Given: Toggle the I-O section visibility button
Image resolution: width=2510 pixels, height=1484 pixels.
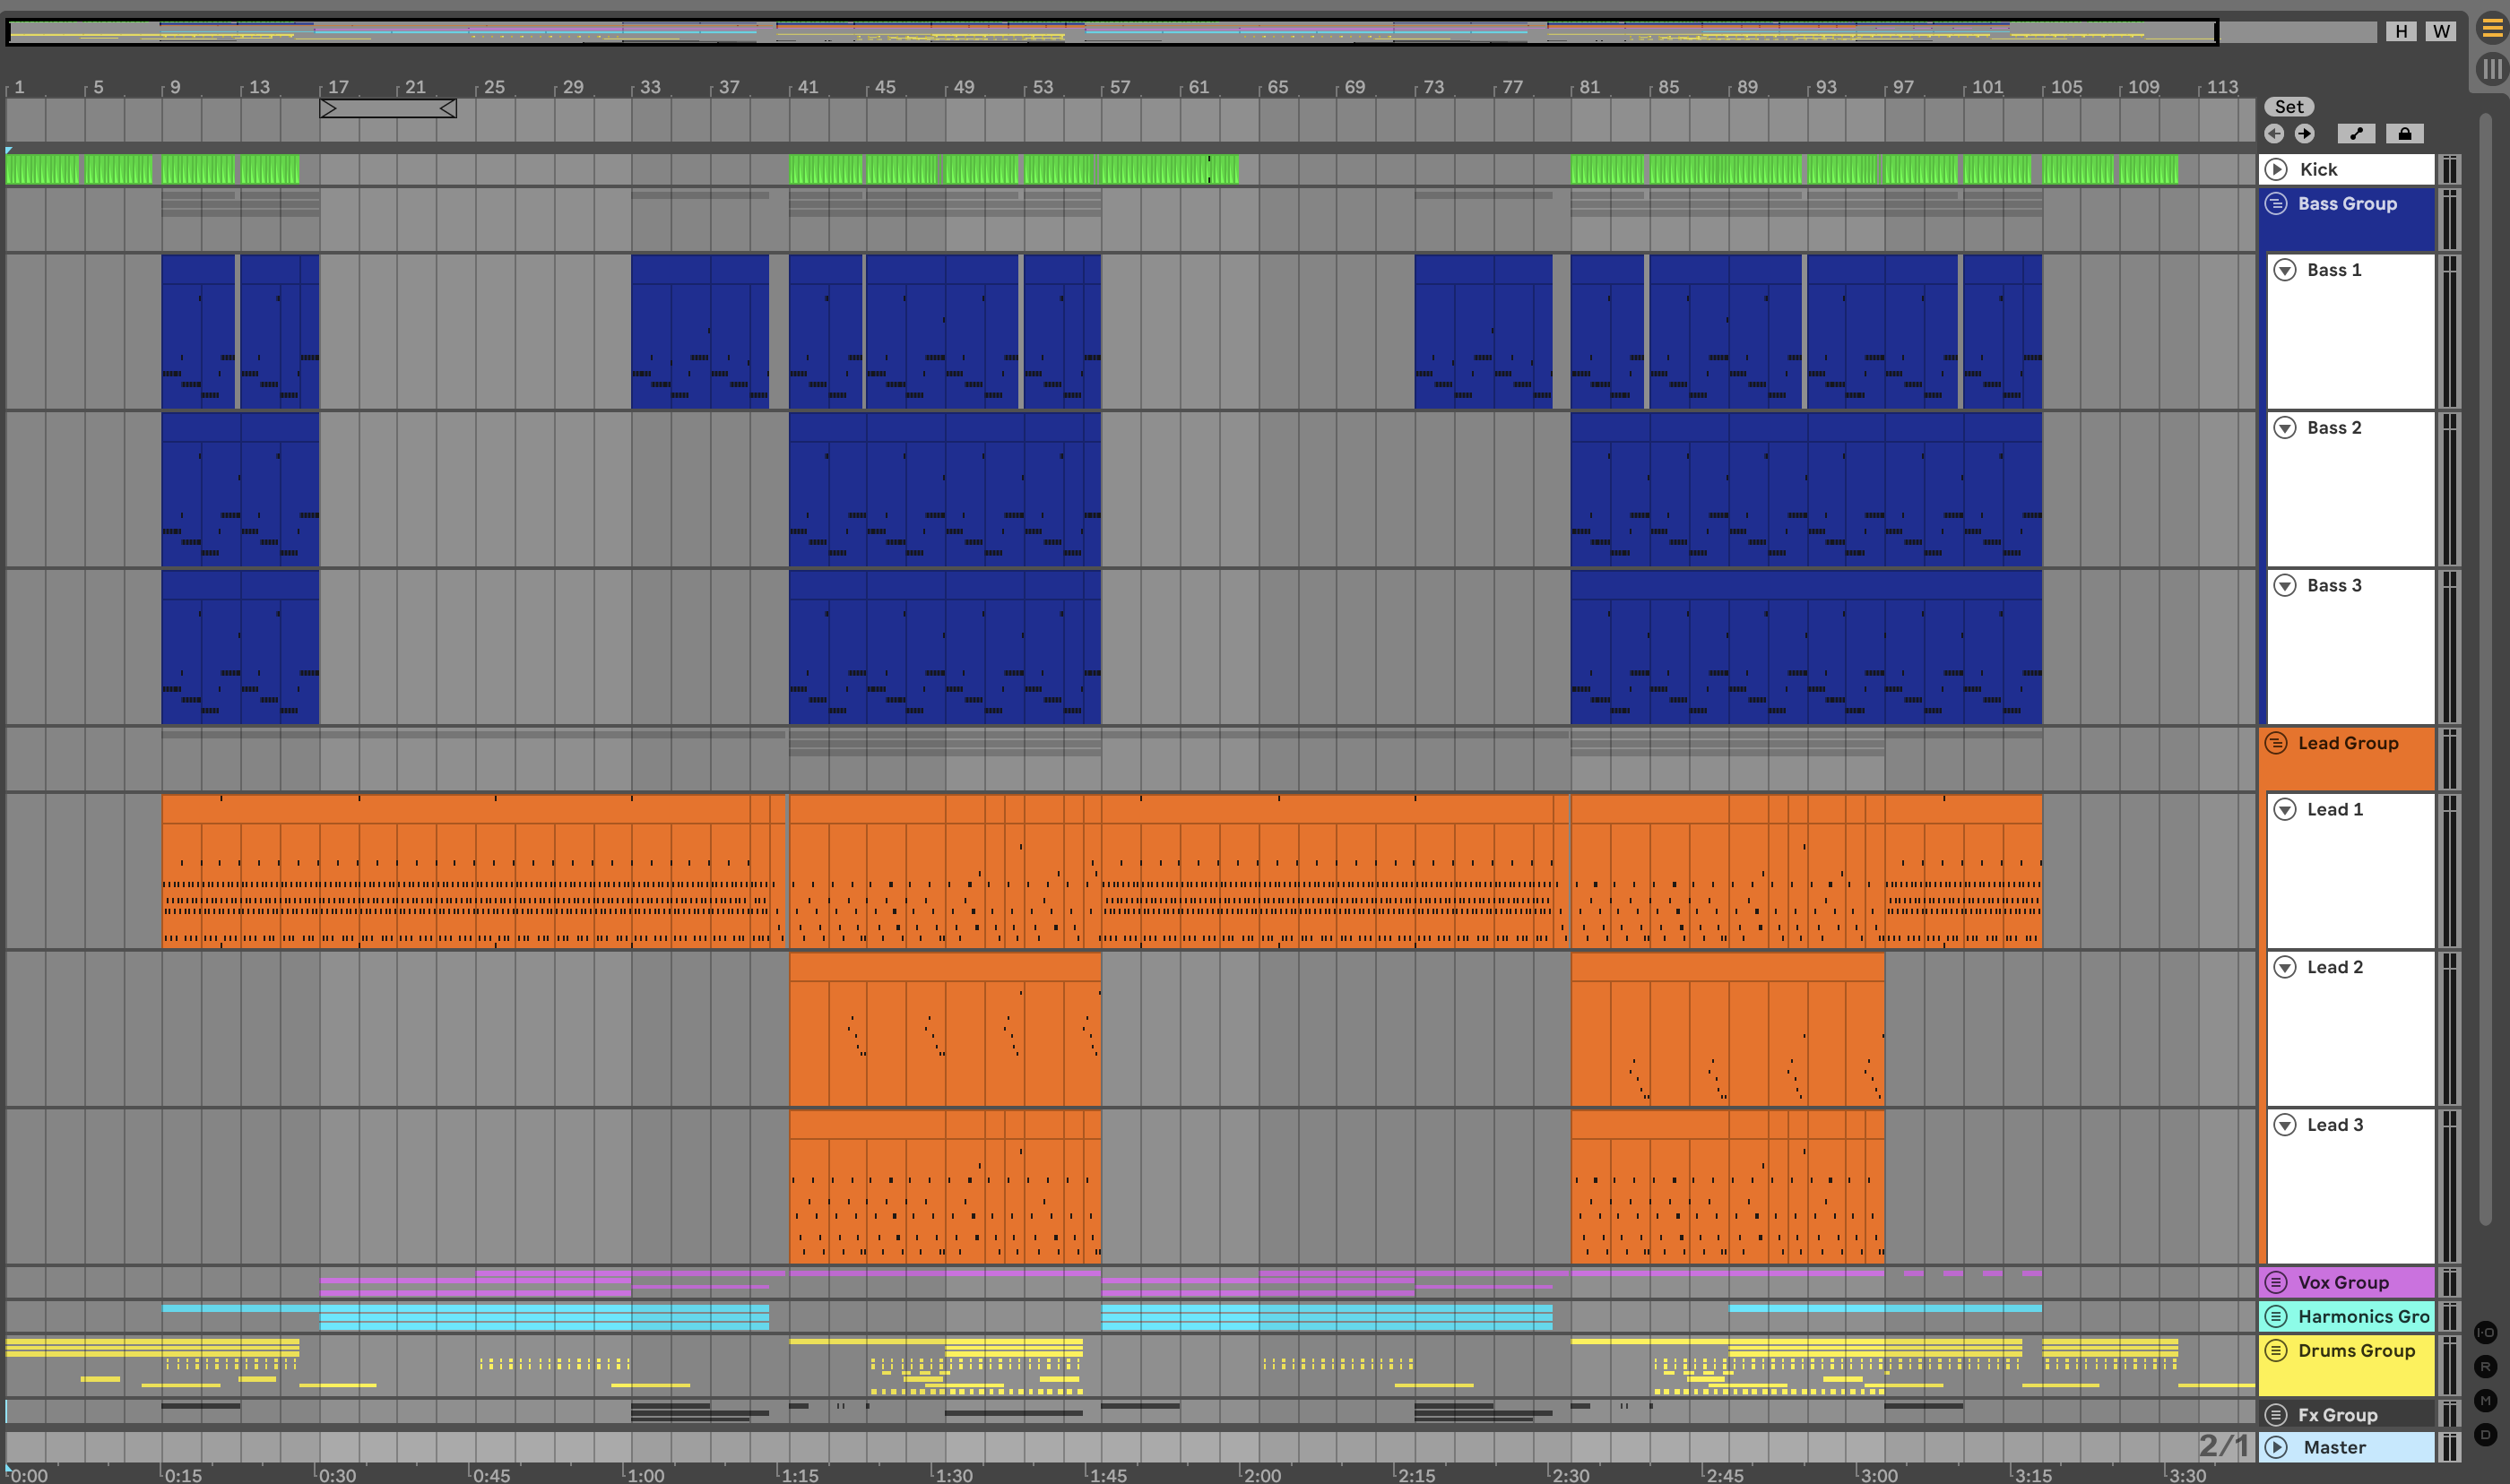Looking at the screenshot, I should [x=2485, y=1332].
